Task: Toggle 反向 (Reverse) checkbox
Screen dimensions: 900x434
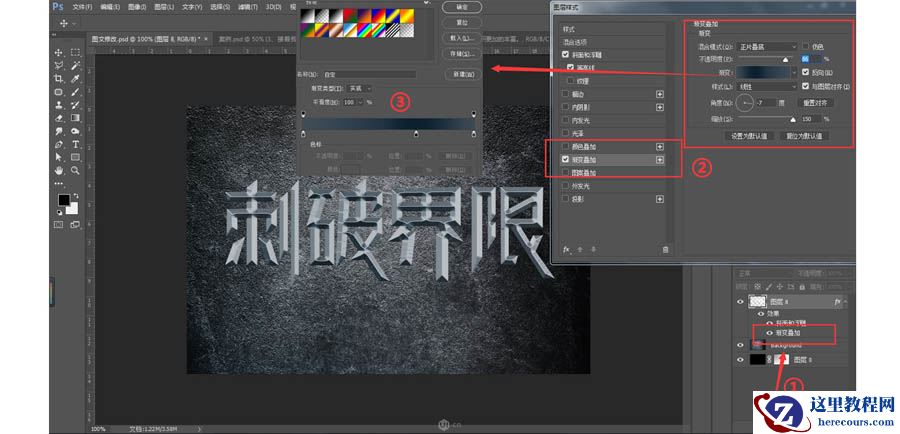Action: coord(805,72)
